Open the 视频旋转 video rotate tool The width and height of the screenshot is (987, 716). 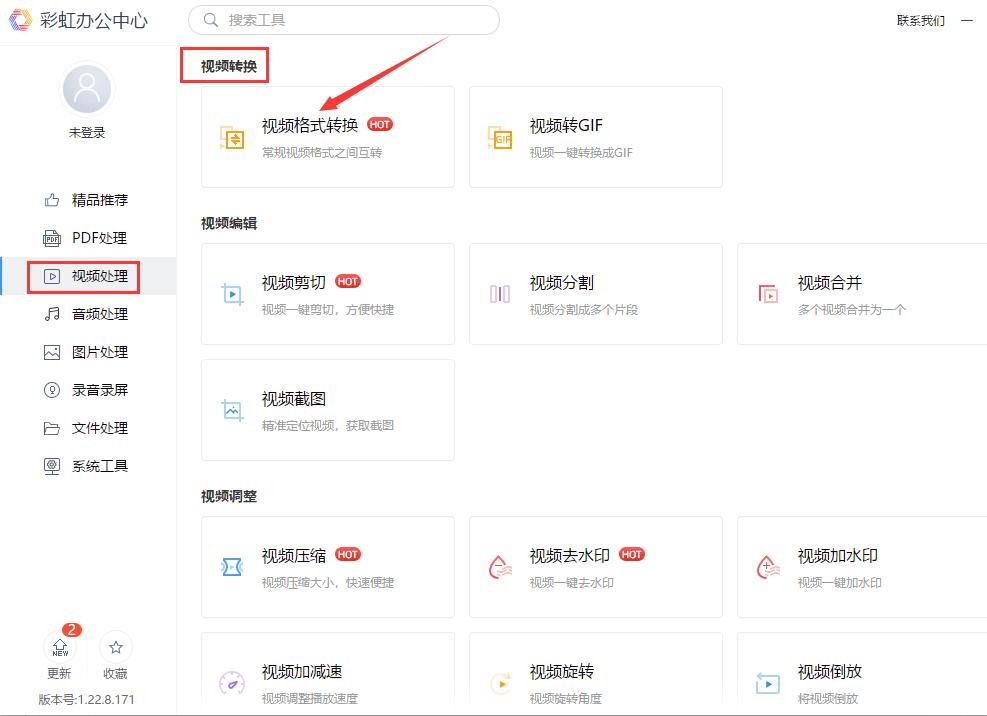point(594,682)
